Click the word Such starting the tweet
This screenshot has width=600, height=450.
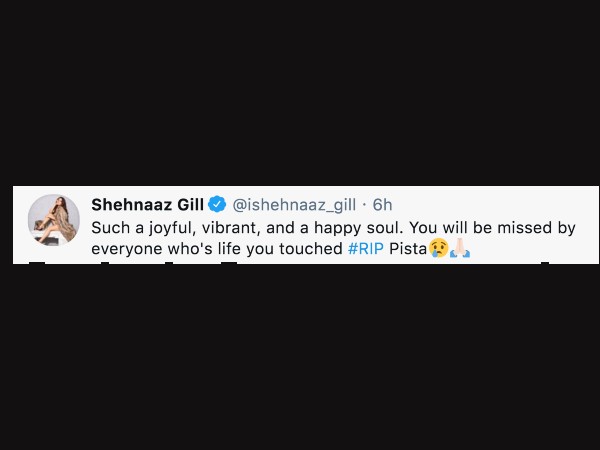pyautogui.click(x=111, y=228)
